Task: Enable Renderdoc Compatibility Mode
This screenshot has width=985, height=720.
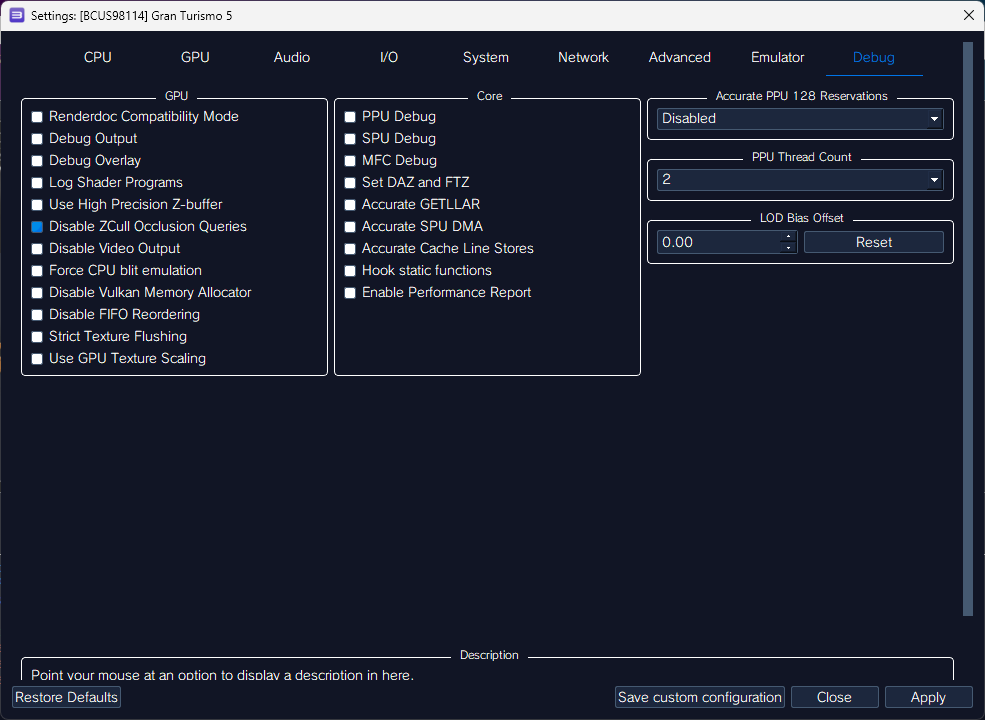Action: pyautogui.click(x=37, y=117)
